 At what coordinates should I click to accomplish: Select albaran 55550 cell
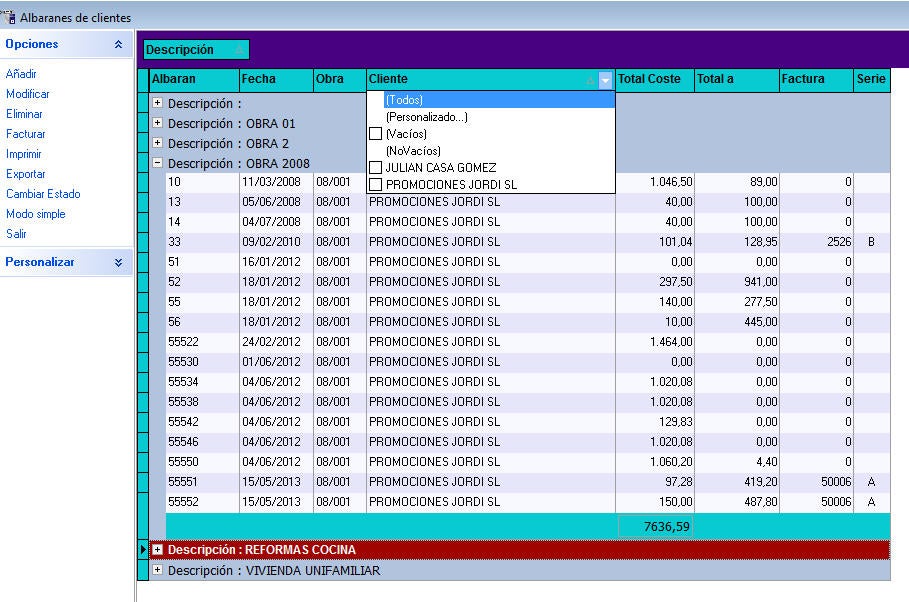pyautogui.click(x=202, y=462)
